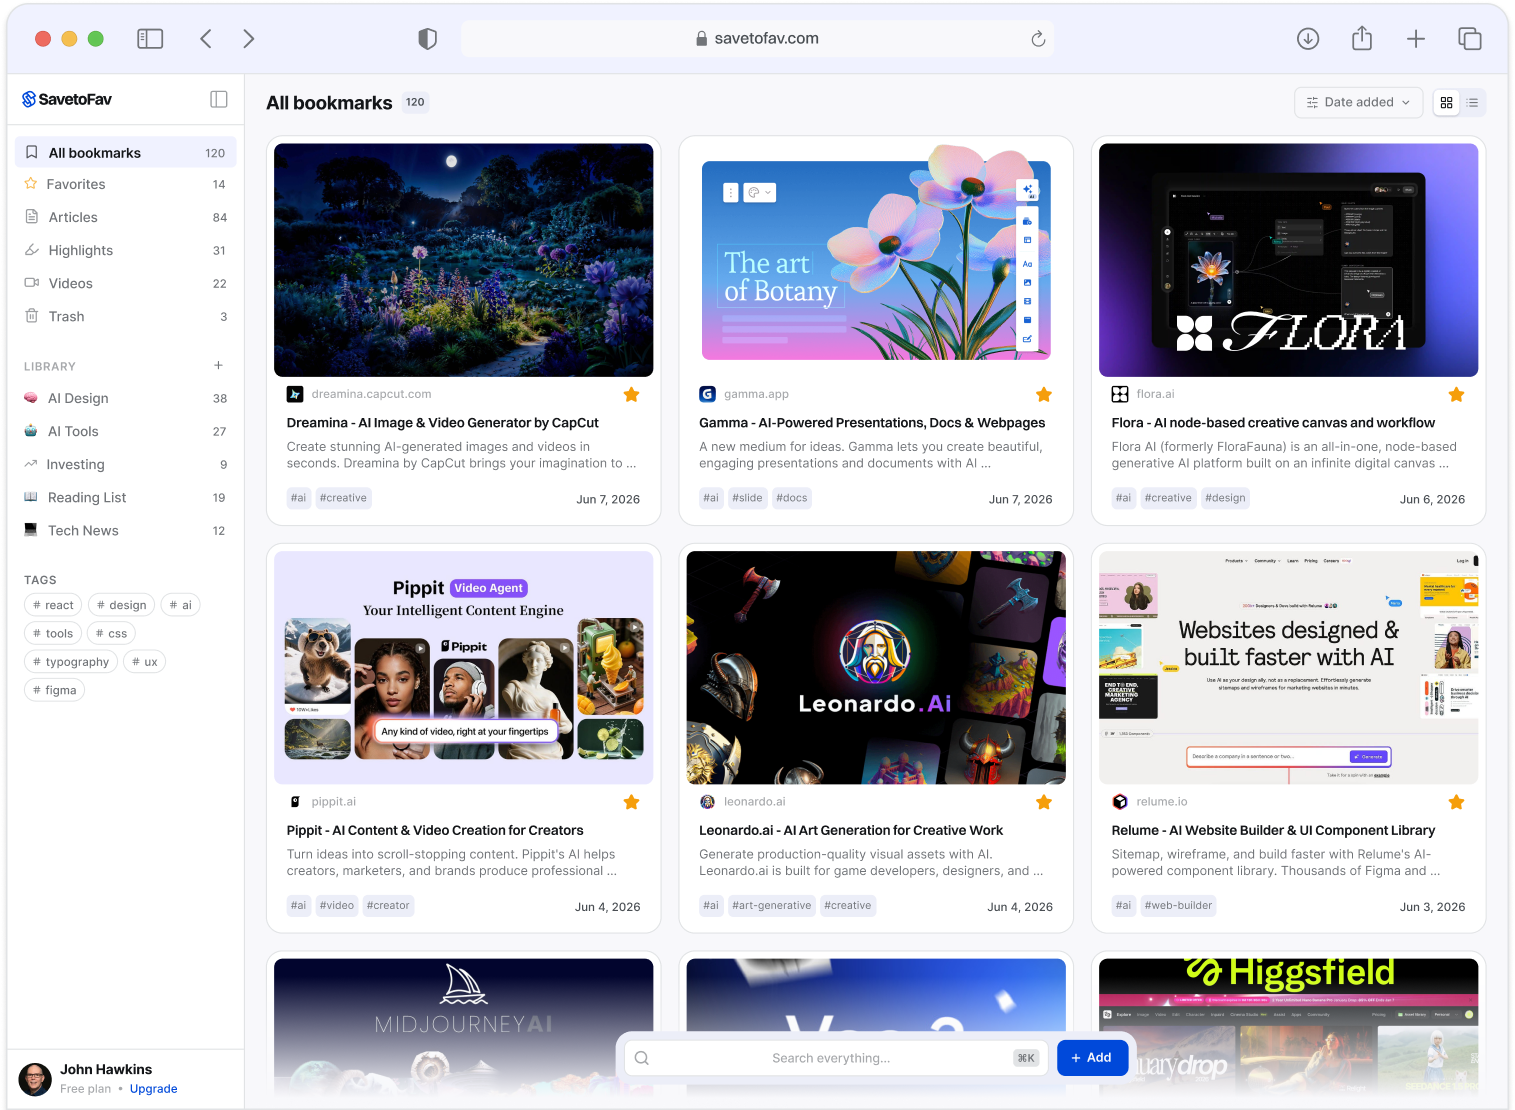Open the Reading List collection
Image resolution: width=1515 pixels, height=1110 pixels.
(126, 497)
